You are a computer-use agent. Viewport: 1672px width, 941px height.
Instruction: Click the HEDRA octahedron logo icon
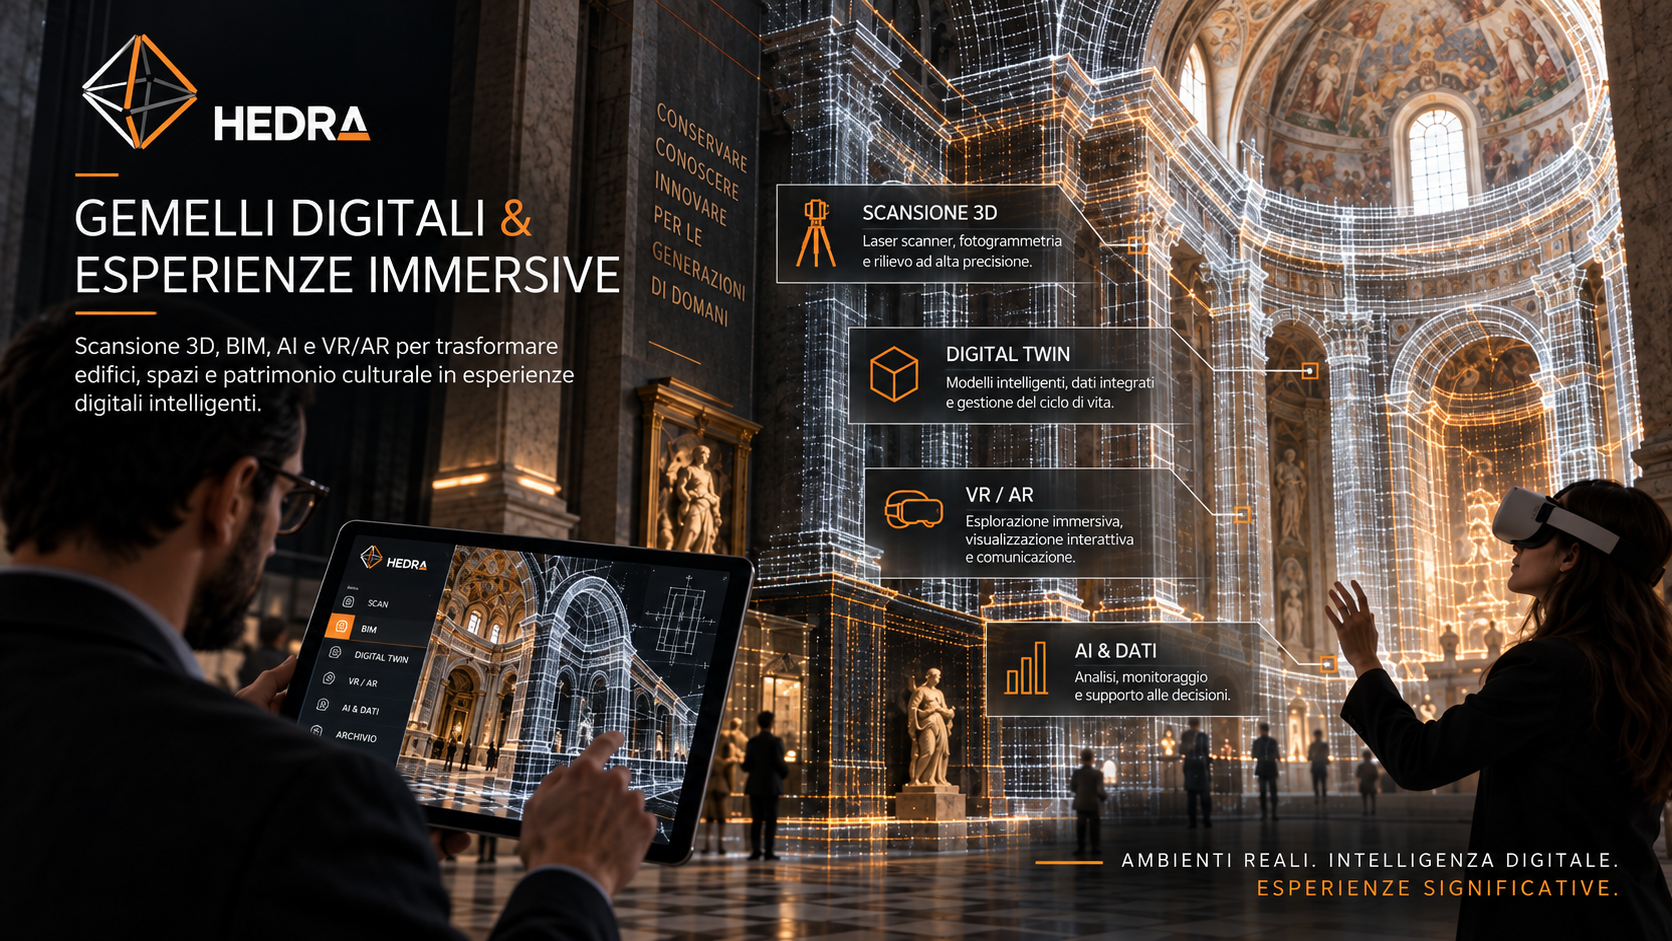[x=139, y=91]
